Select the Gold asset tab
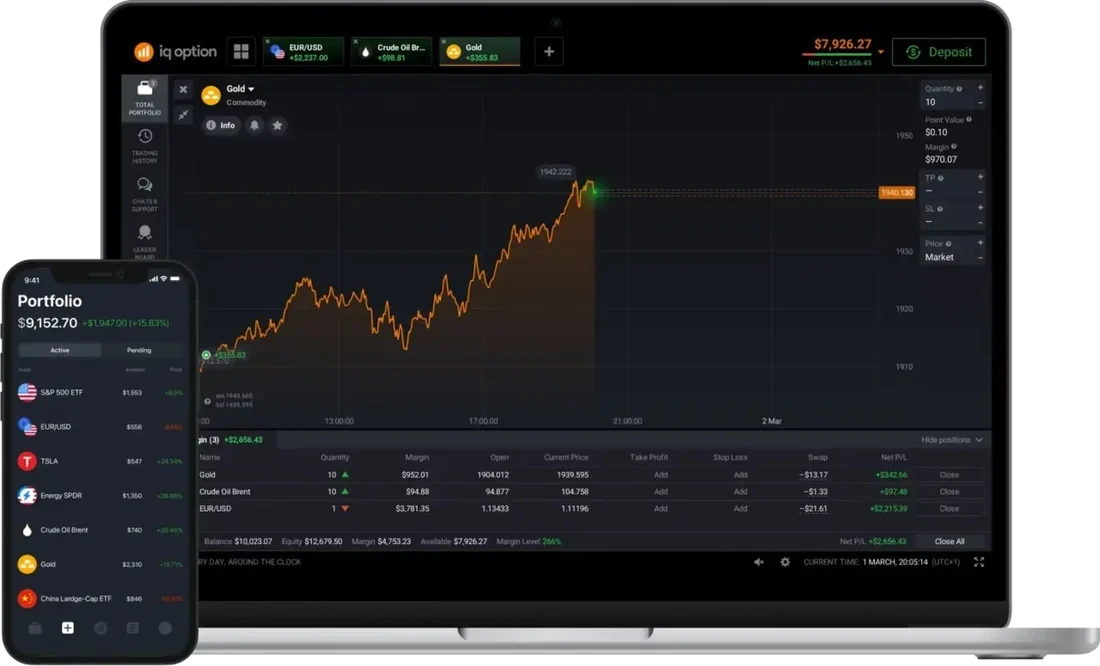This screenshot has width=1100, height=666. pos(480,52)
